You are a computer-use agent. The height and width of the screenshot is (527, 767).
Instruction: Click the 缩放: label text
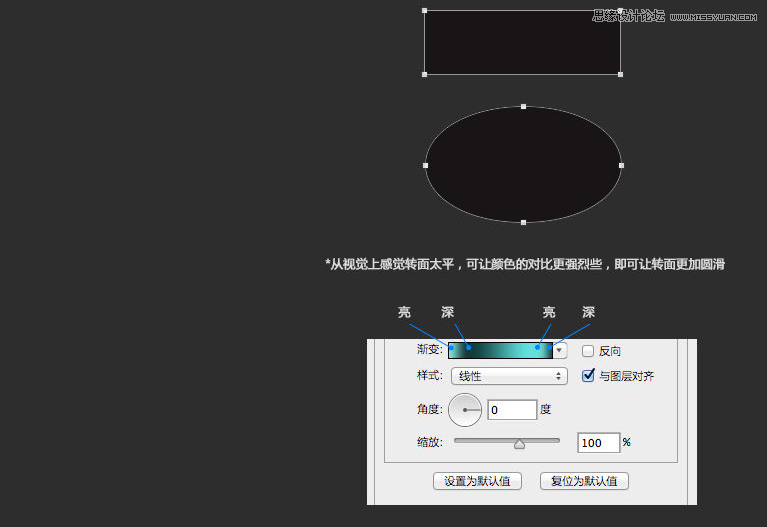click(x=430, y=442)
